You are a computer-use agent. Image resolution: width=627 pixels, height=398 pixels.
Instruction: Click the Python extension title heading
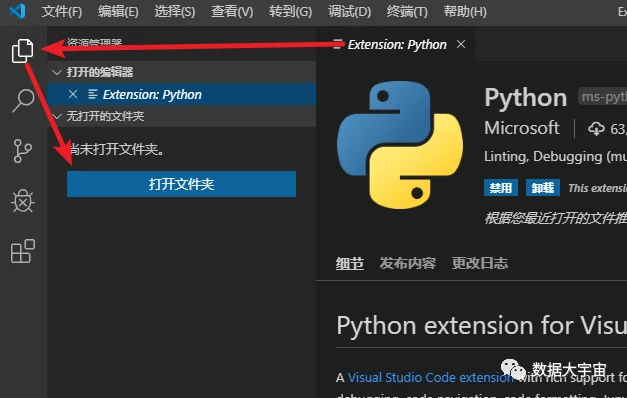click(525, 97)
